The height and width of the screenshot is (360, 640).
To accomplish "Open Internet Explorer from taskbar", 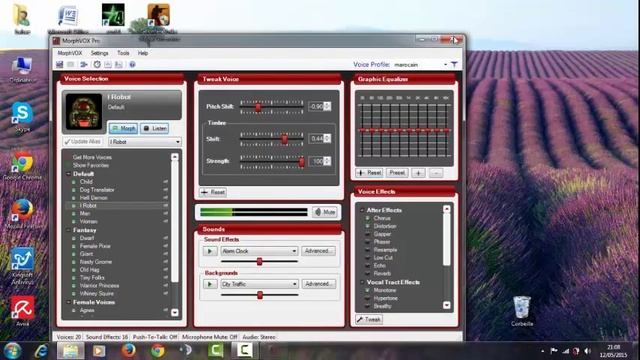I will click(x=41, y=351).
